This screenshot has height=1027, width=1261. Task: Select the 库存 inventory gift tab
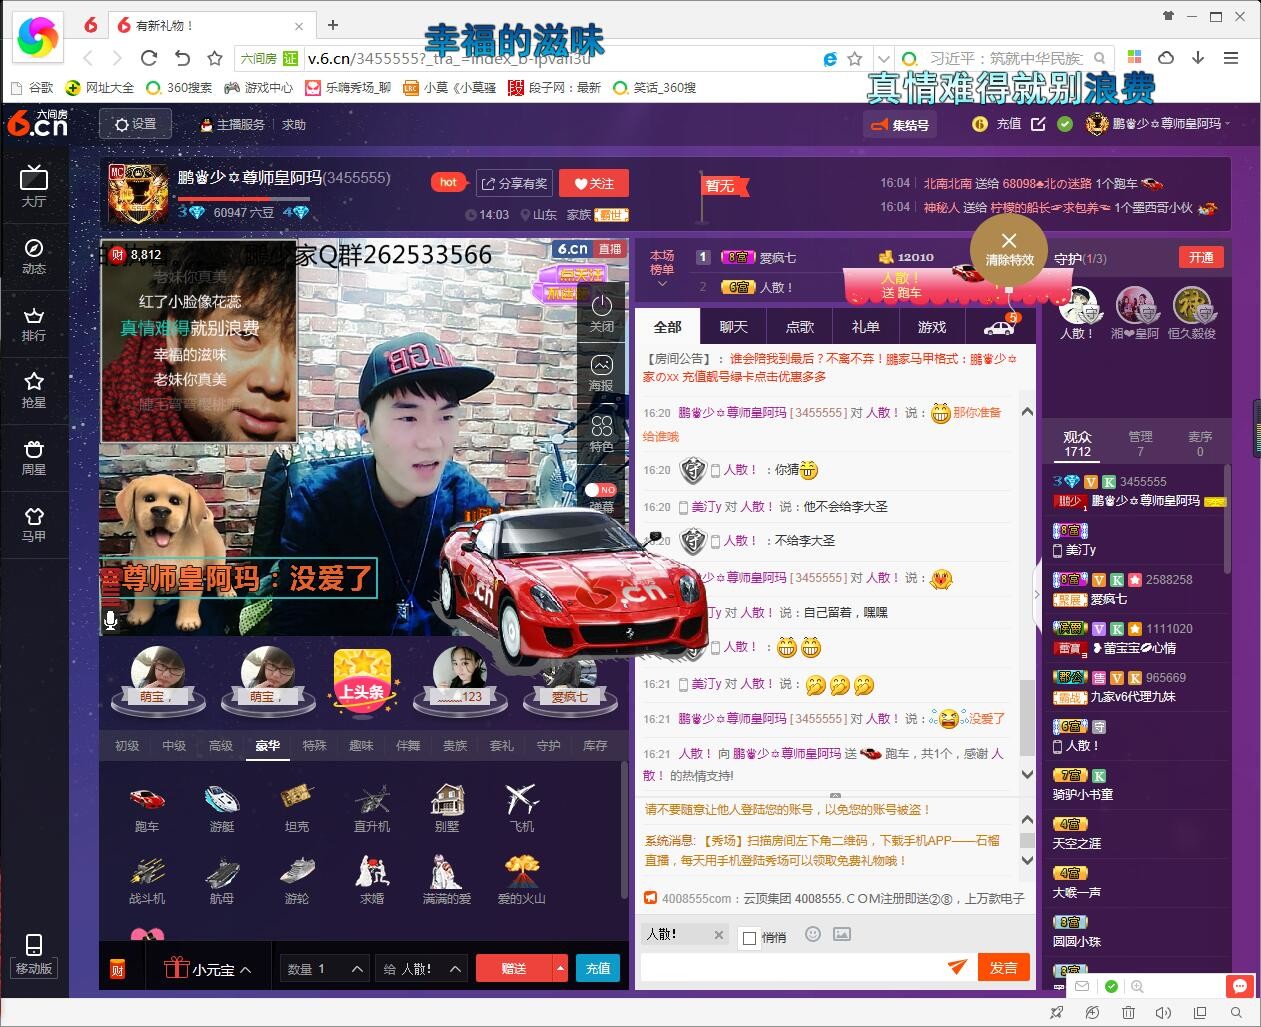pos(595,746)
